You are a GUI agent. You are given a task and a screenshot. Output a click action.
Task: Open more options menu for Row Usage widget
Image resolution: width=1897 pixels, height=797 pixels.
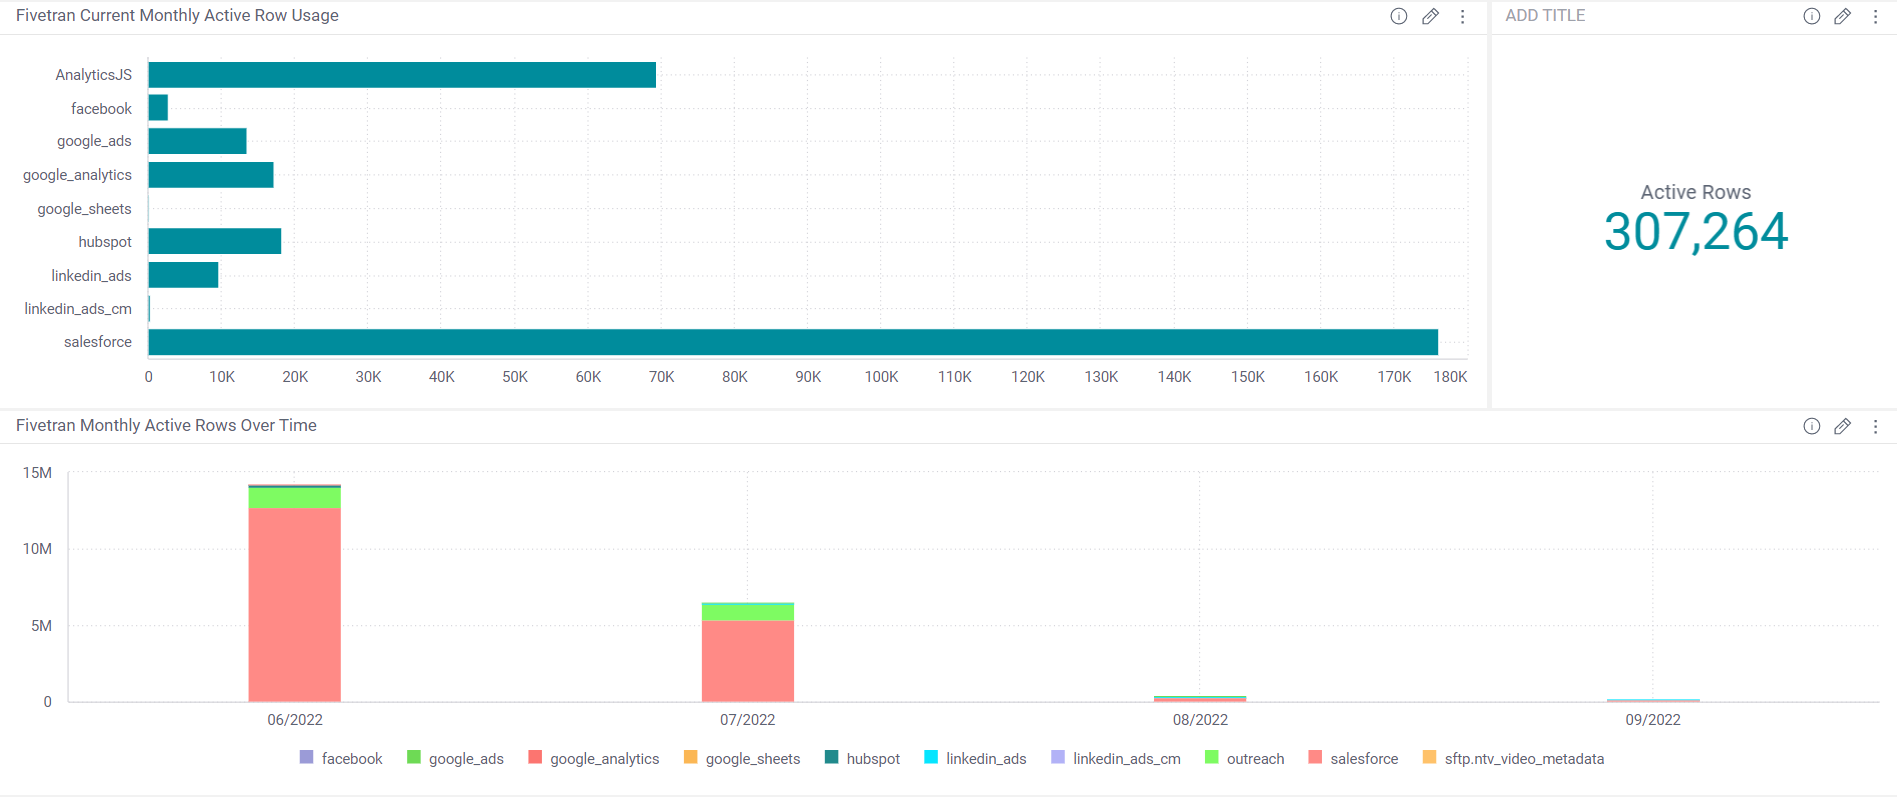1462,16
